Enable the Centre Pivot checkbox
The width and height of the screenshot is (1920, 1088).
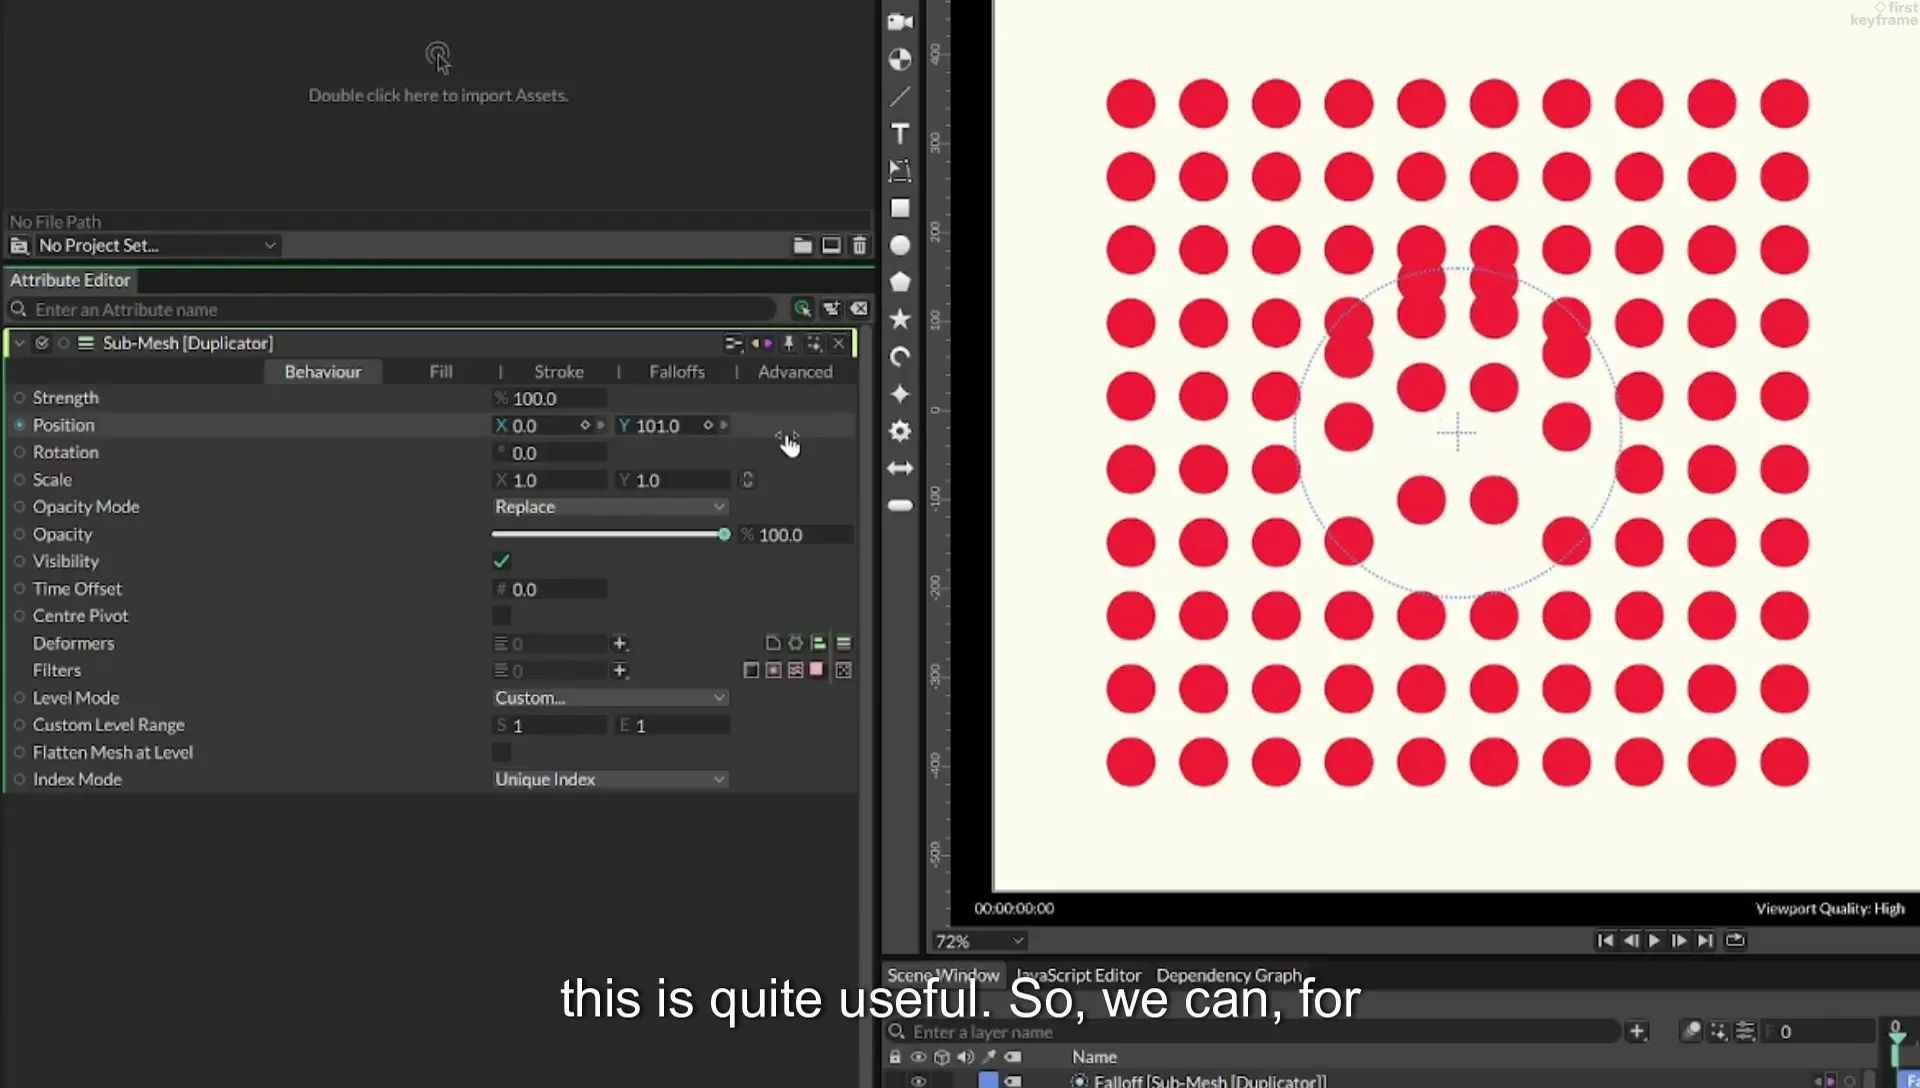coord(502,616)
